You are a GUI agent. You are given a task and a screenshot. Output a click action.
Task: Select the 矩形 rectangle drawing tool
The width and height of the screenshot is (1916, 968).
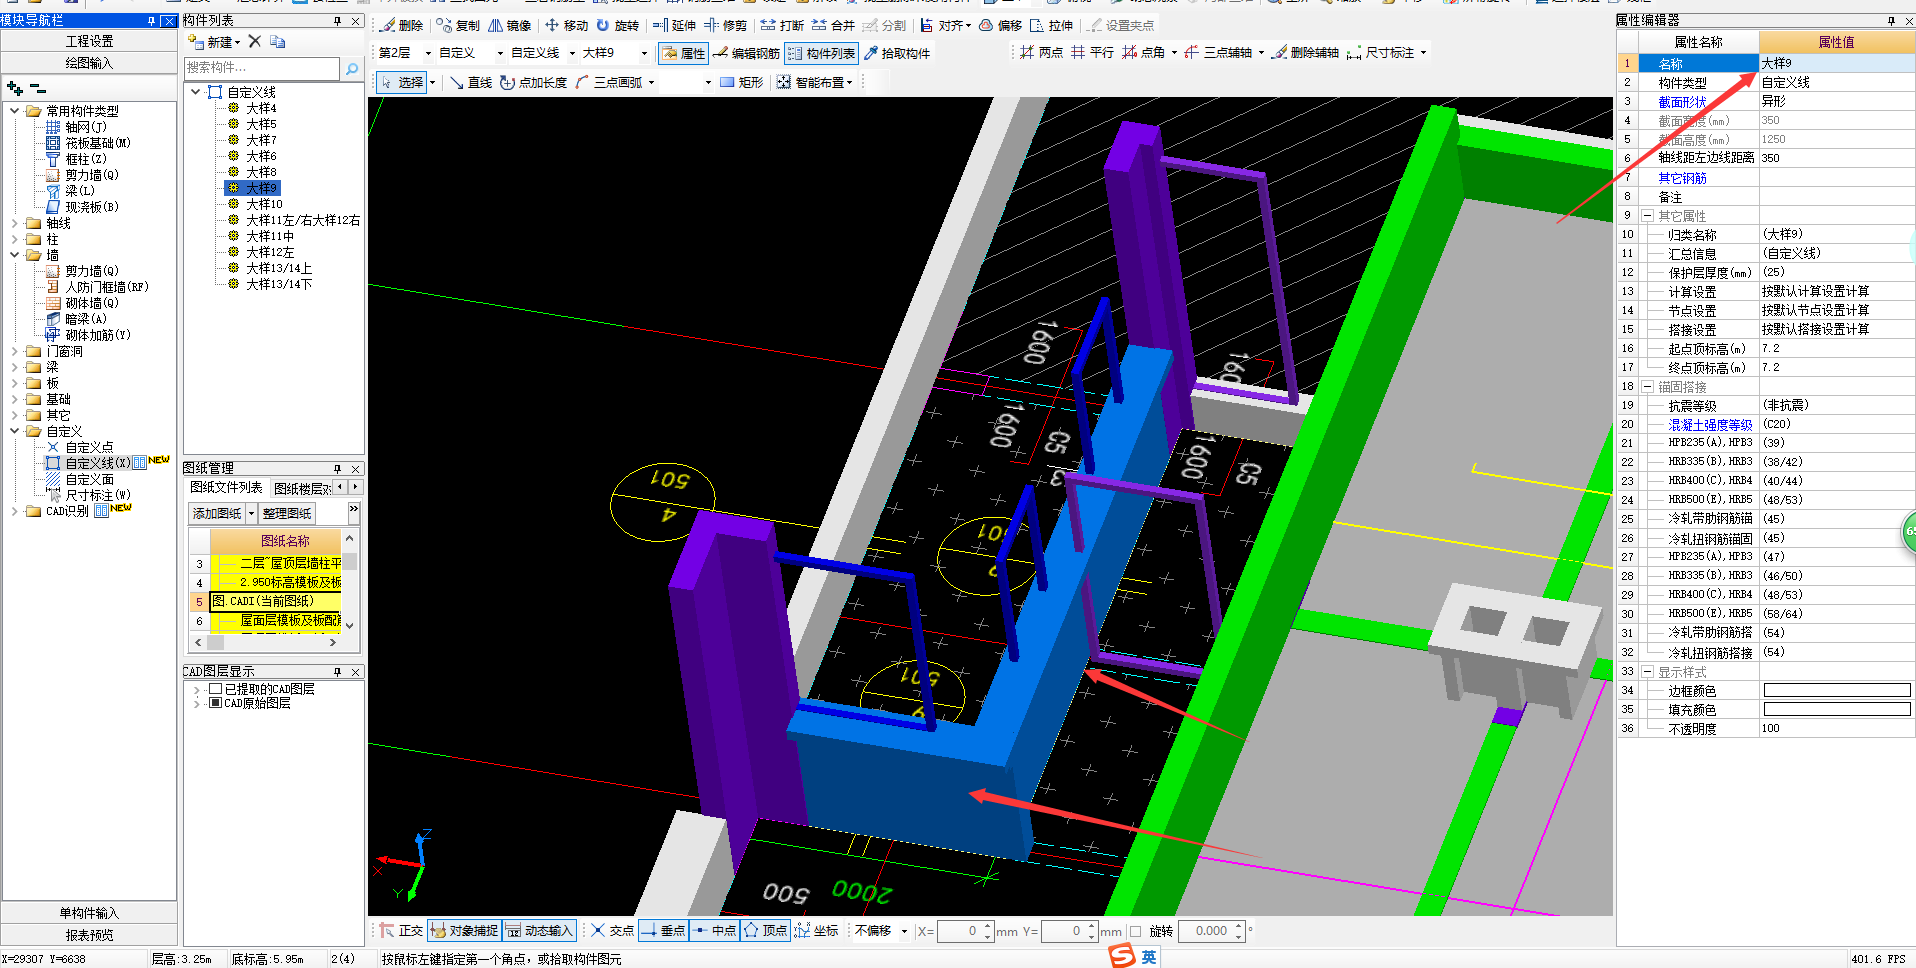742,82
